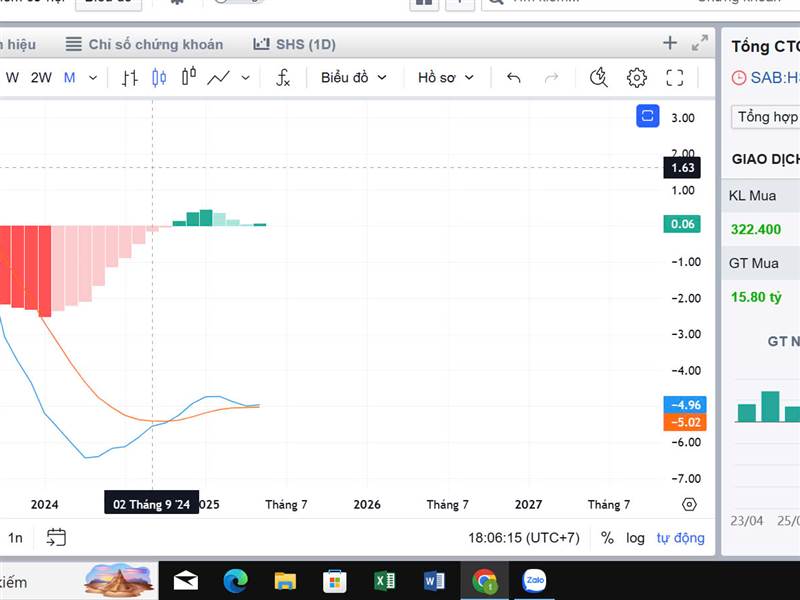Select the W weekly timeframe
800x600 pixels.
click(x=12, y=78)
